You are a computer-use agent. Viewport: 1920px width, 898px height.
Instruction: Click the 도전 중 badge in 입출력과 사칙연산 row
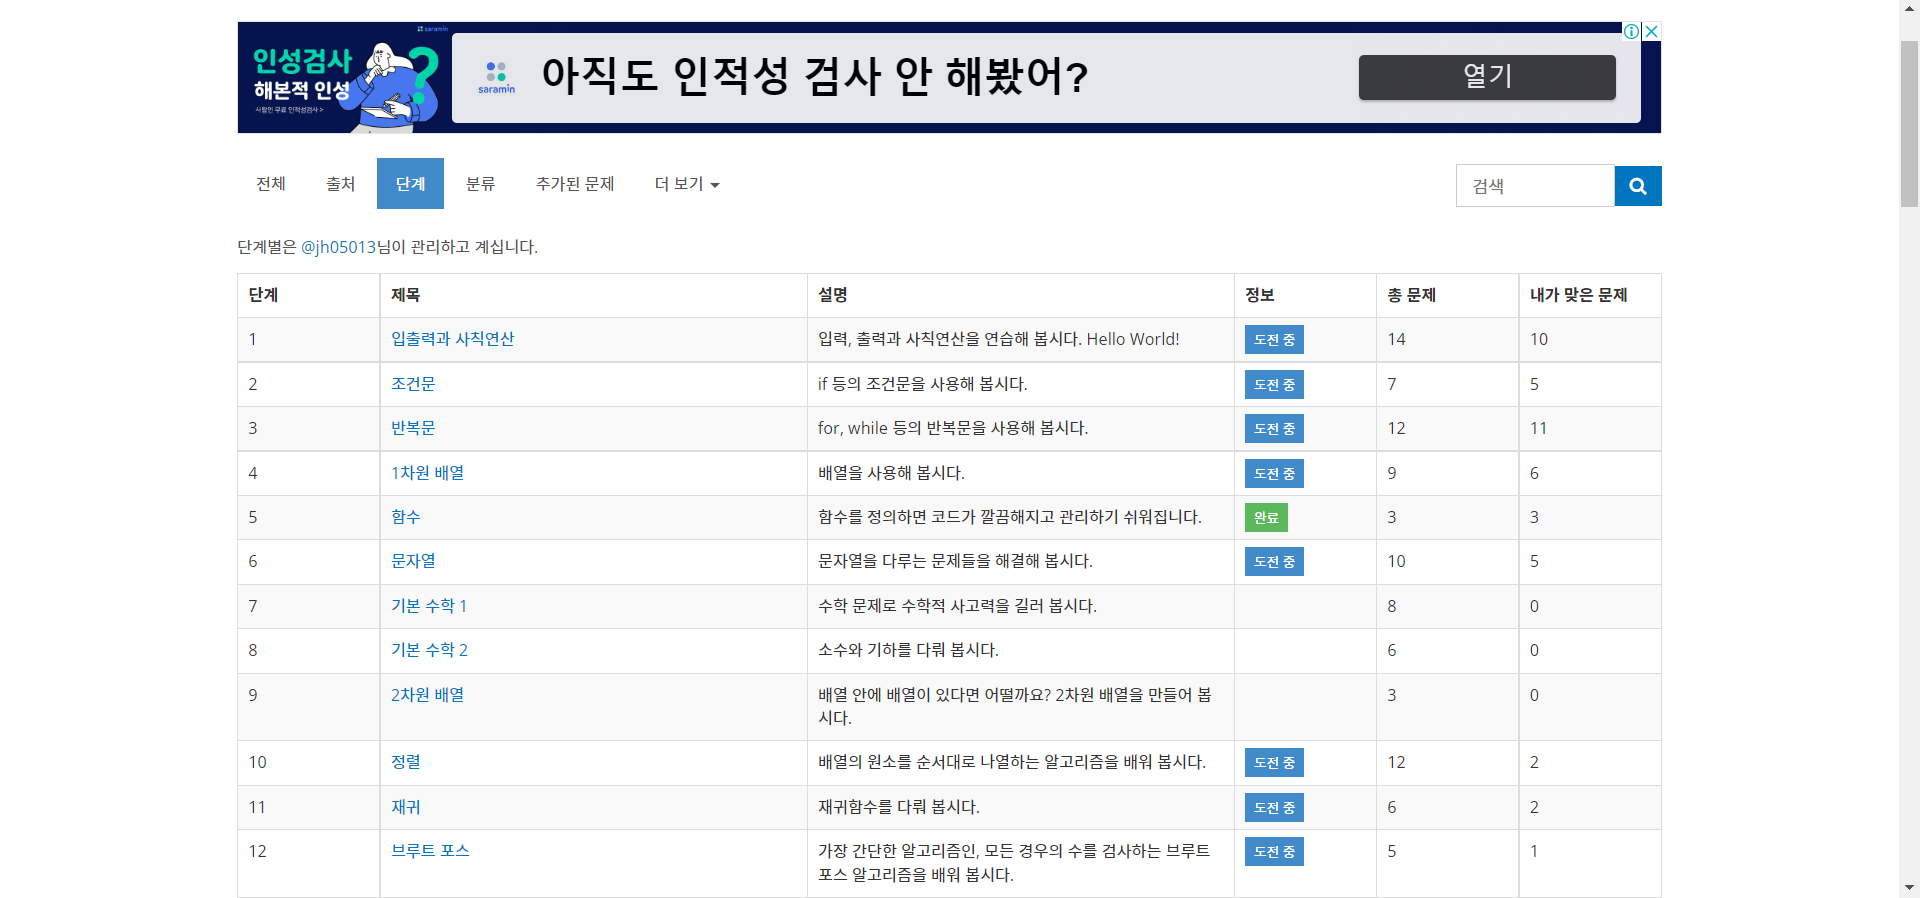(1274, 340)
